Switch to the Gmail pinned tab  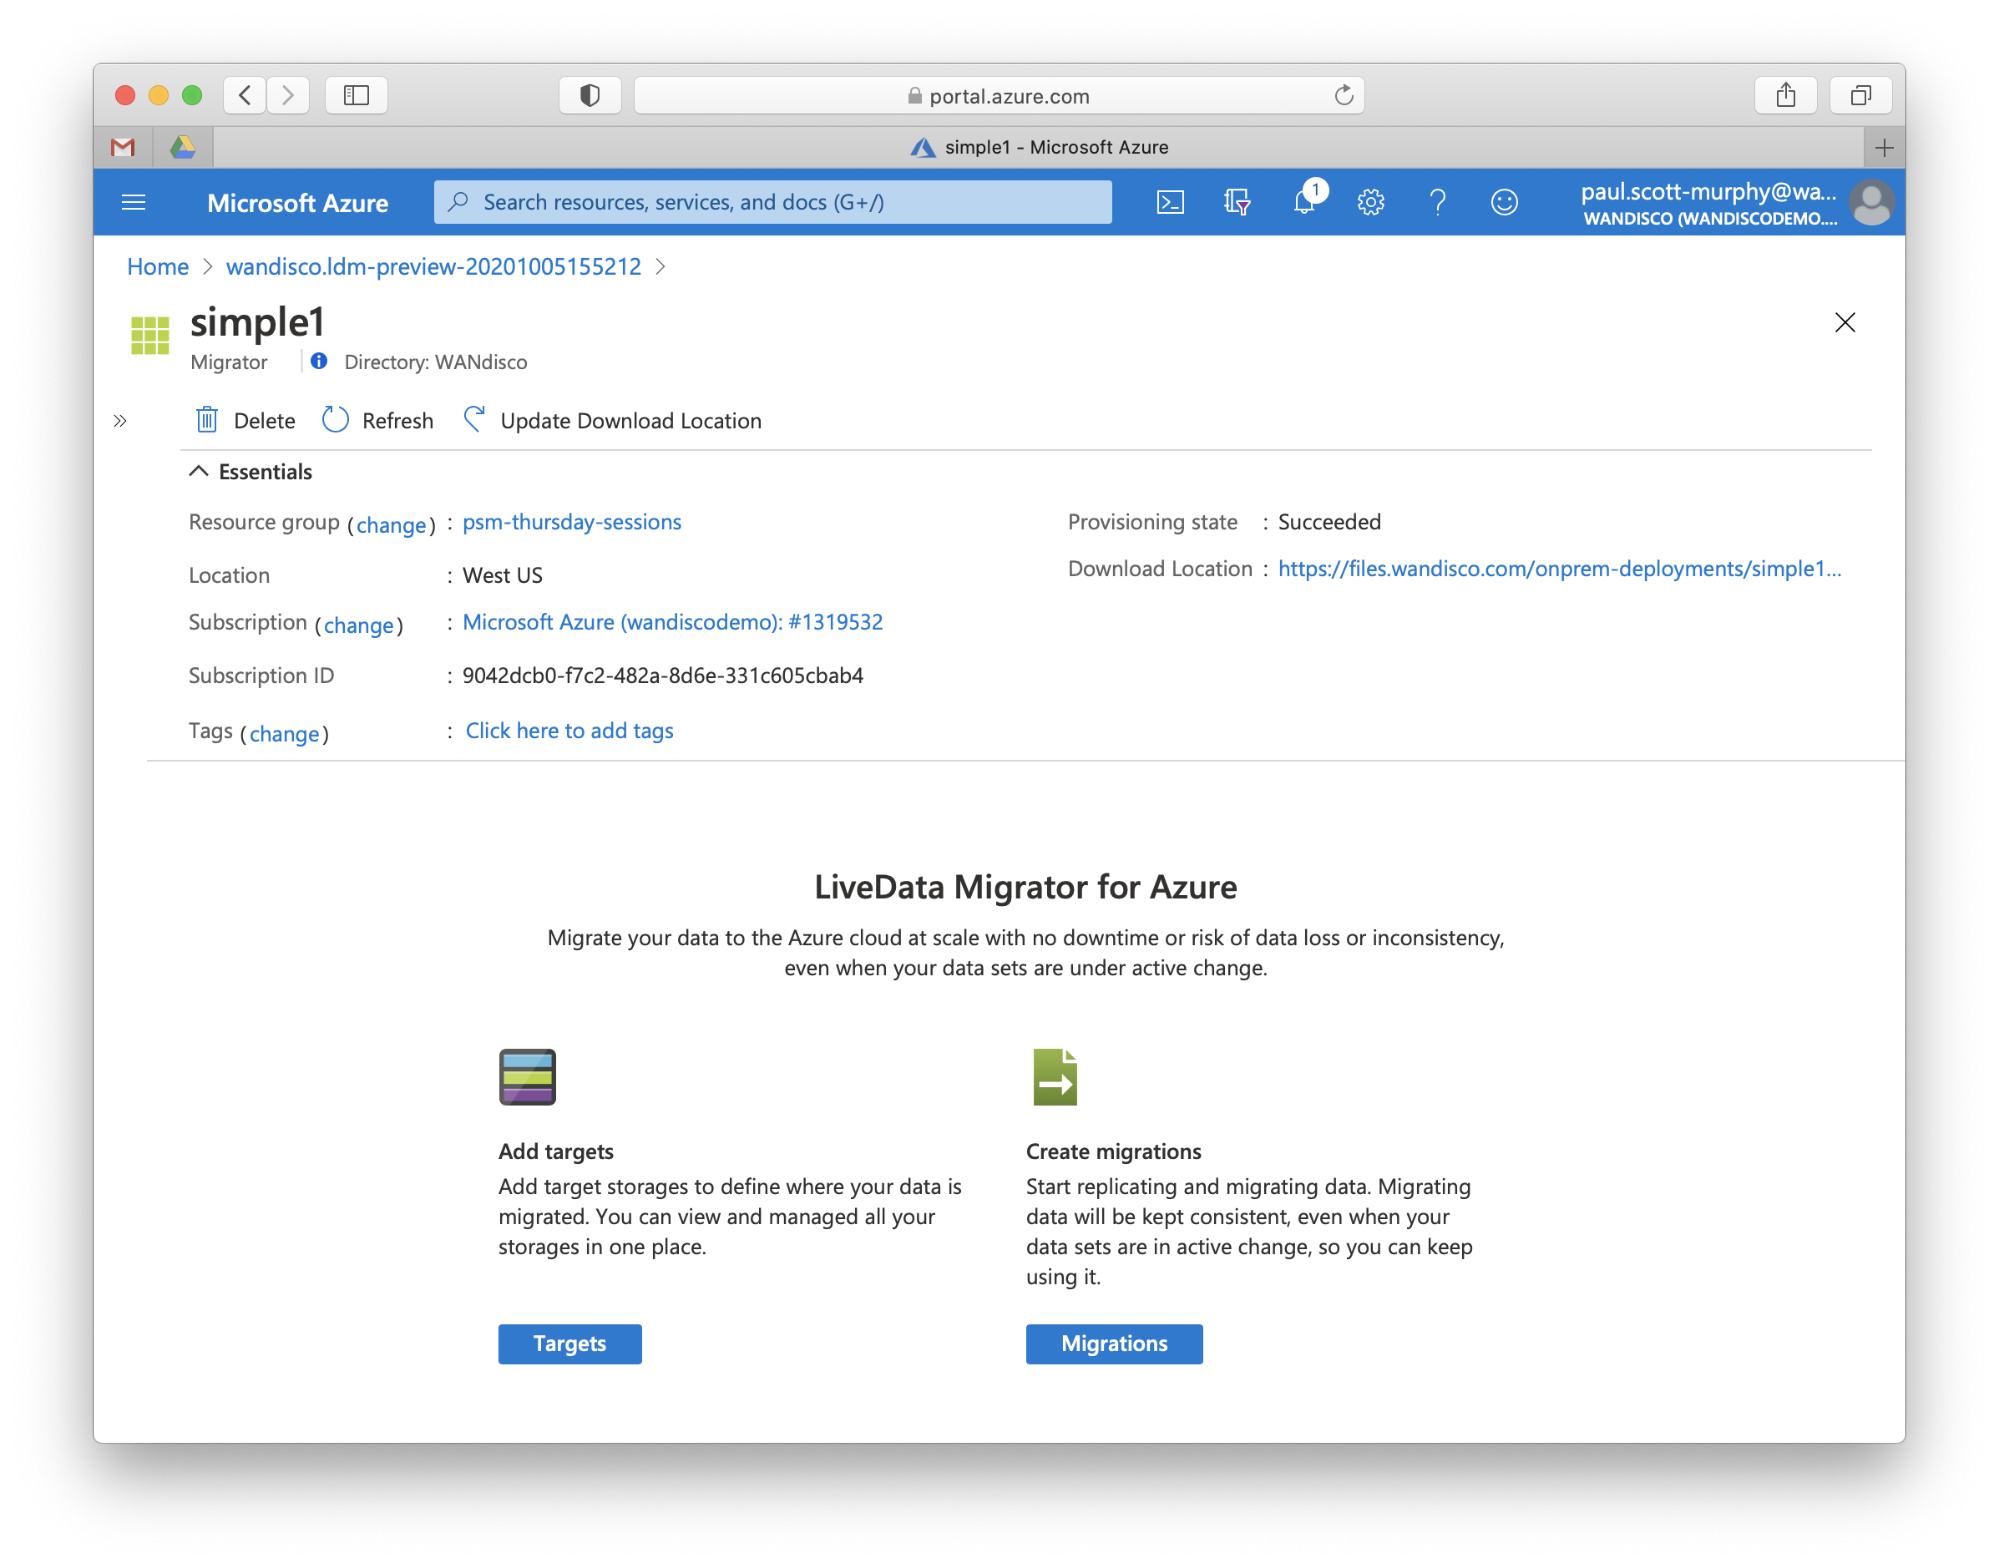pyautogui.click(x=123, y=147)
